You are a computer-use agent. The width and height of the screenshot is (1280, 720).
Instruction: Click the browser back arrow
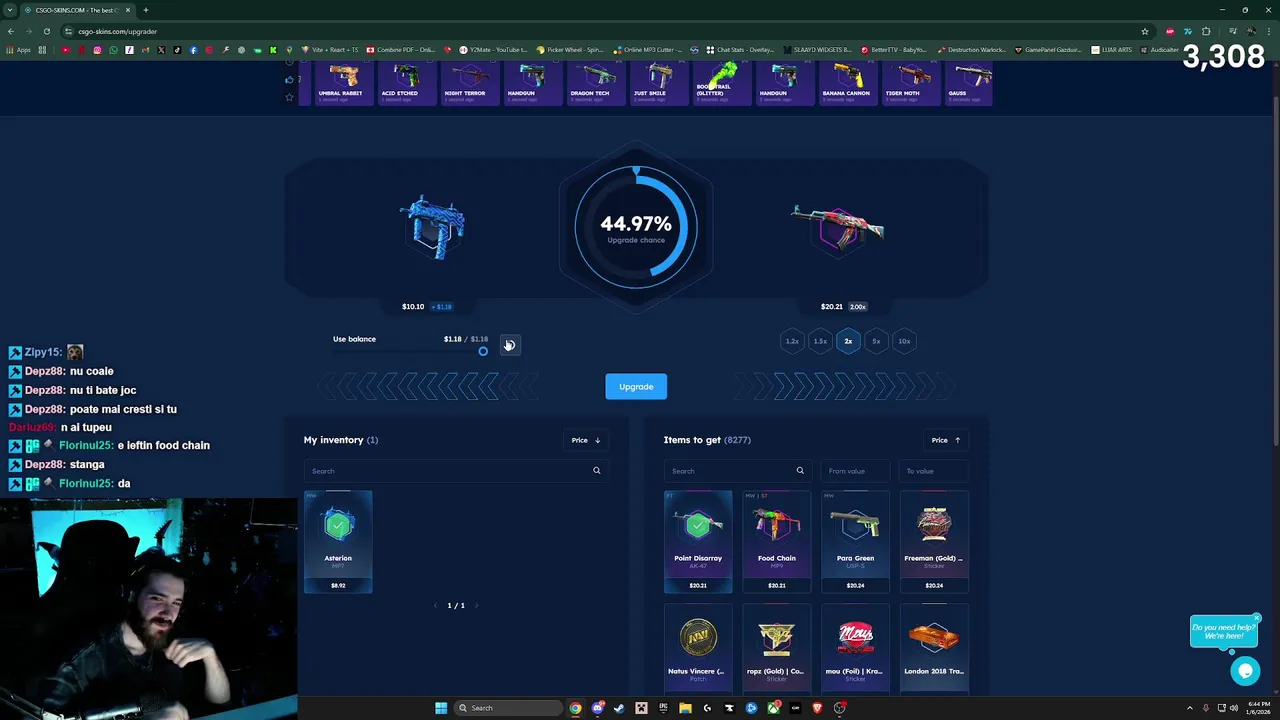11,31
